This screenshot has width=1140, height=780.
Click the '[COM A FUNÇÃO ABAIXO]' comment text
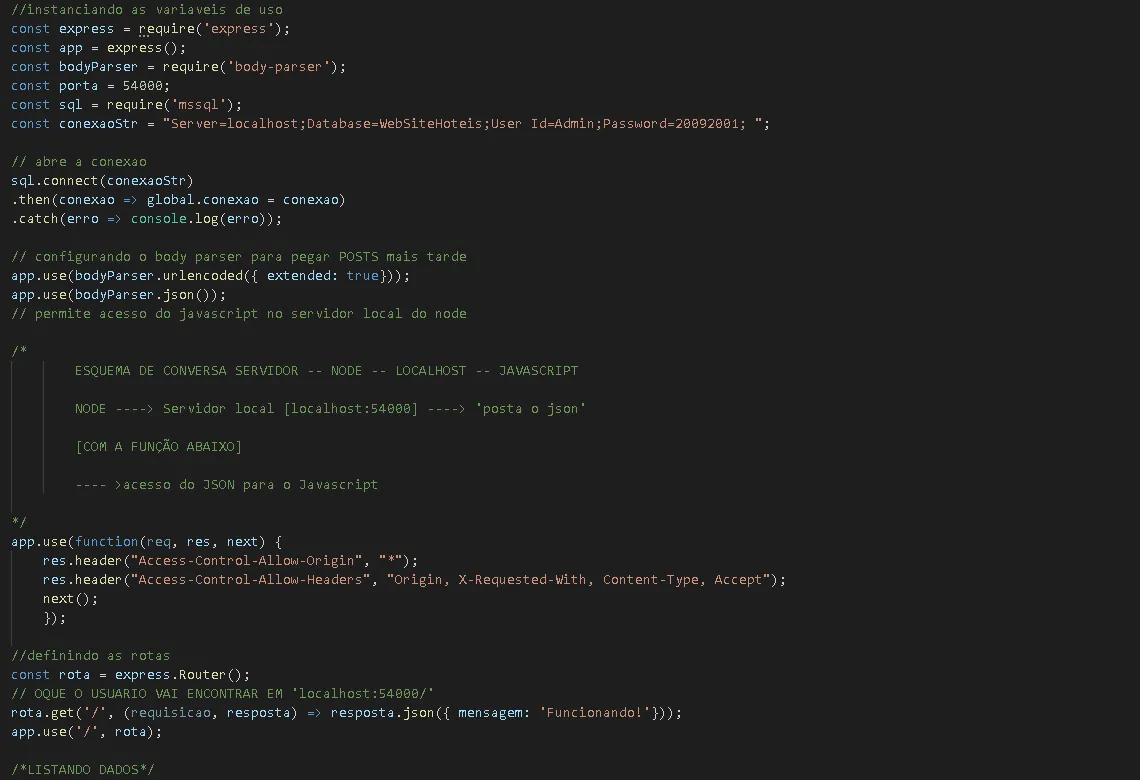pos(158,447)
